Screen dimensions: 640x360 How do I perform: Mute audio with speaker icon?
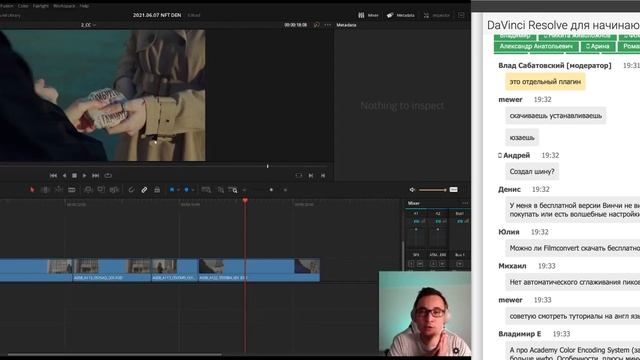pos(412,190)
